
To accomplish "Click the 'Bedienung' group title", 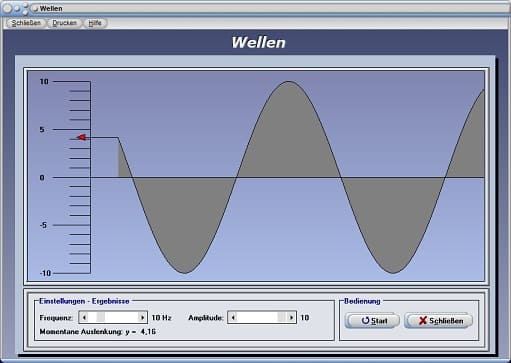I will point(362,301).
